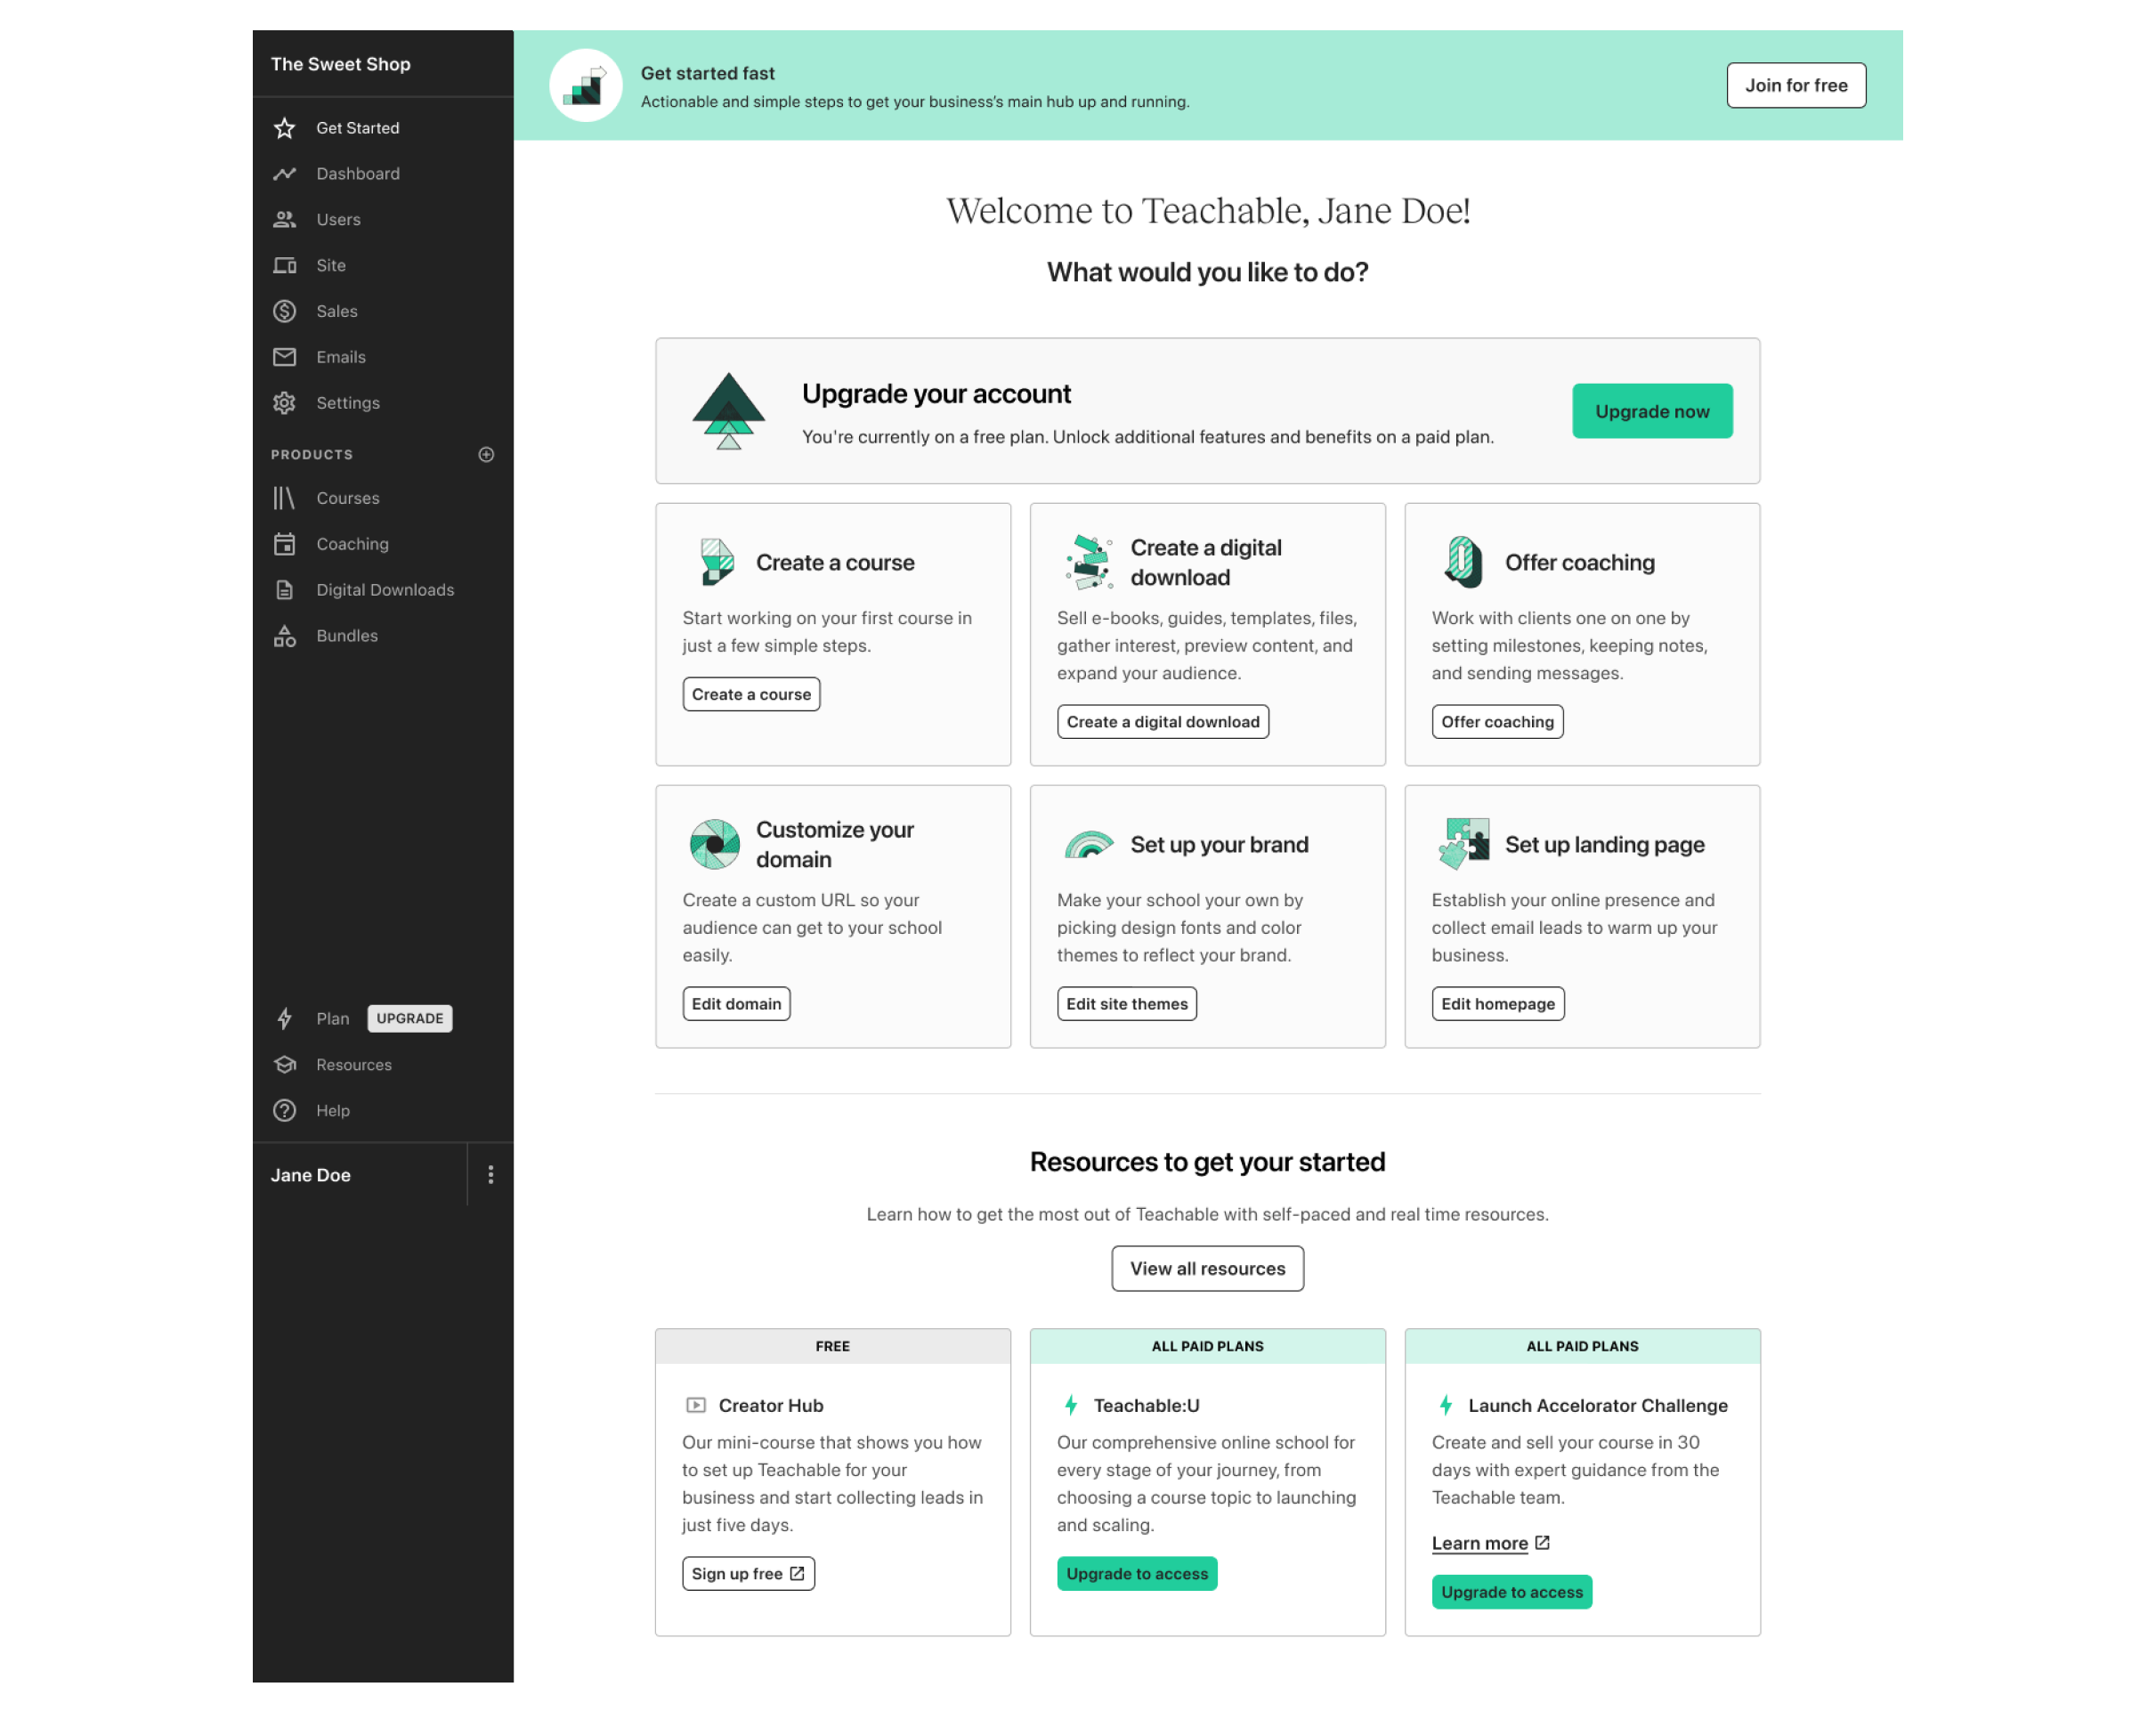The height and width of the screenshot is (1711, 2156).
Task: Click the Upgrade now button
Action: click(1651, 411)
